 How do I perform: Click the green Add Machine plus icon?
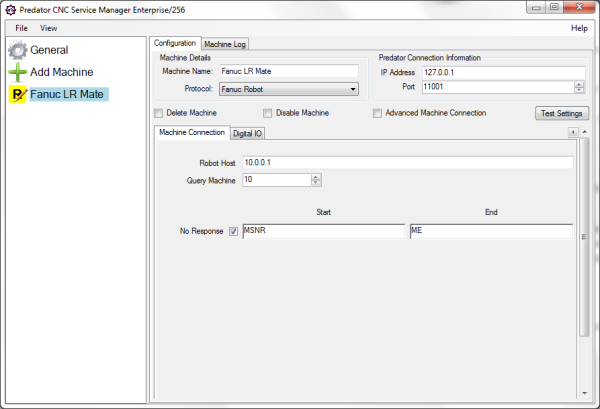tap(17, 72)
